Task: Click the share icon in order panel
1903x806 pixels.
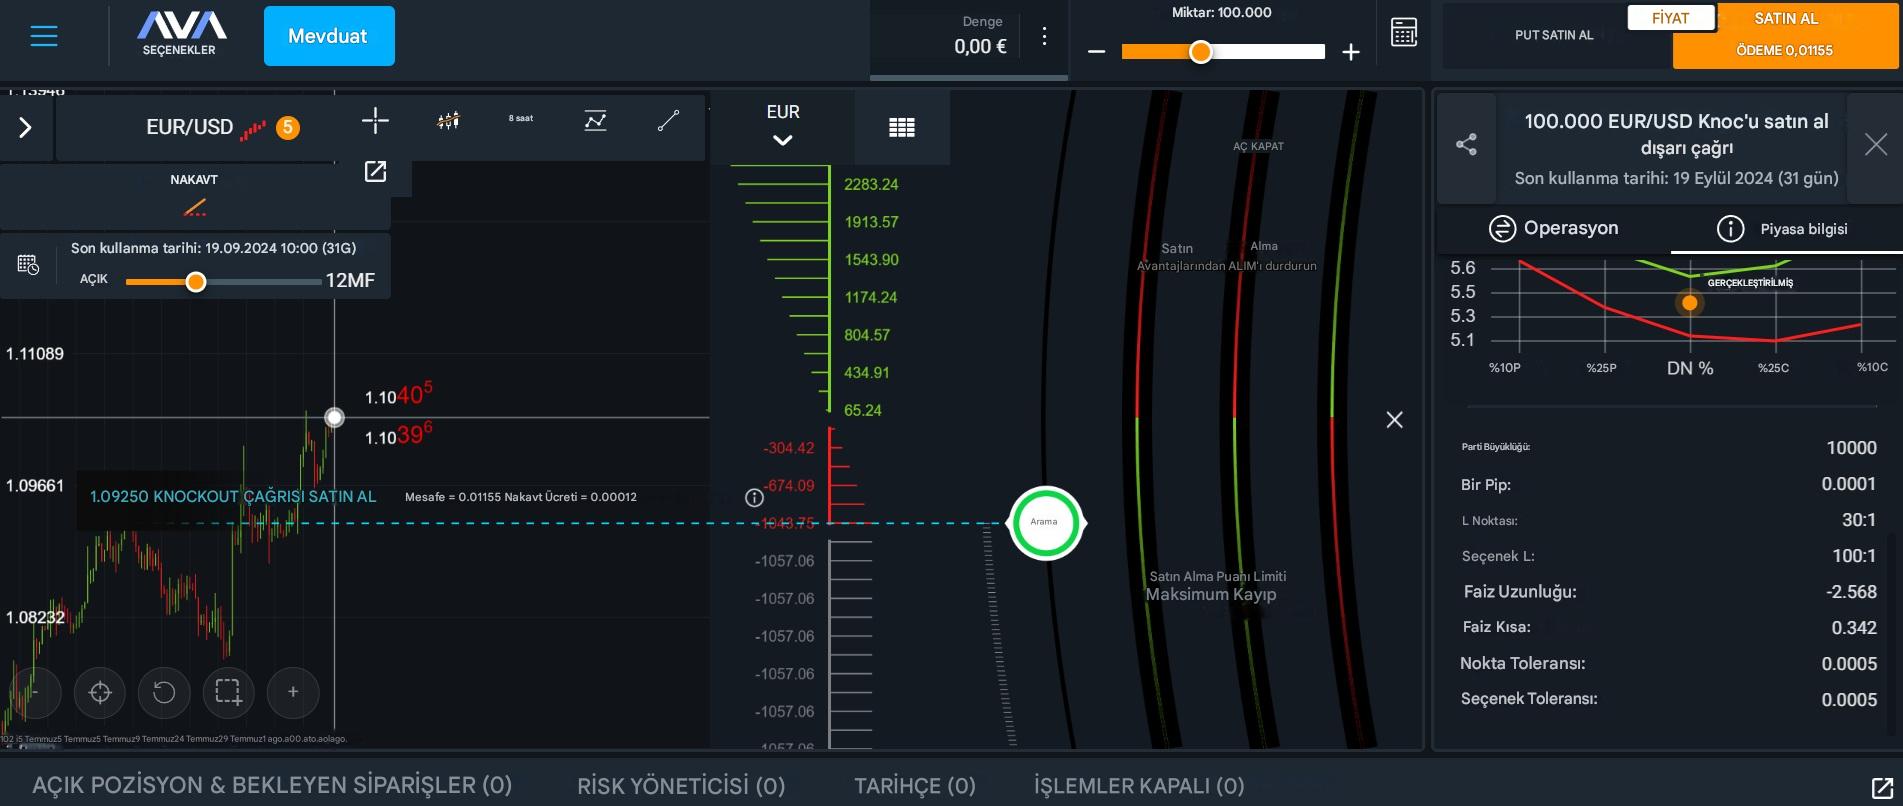Action: tap(1466, 145)
